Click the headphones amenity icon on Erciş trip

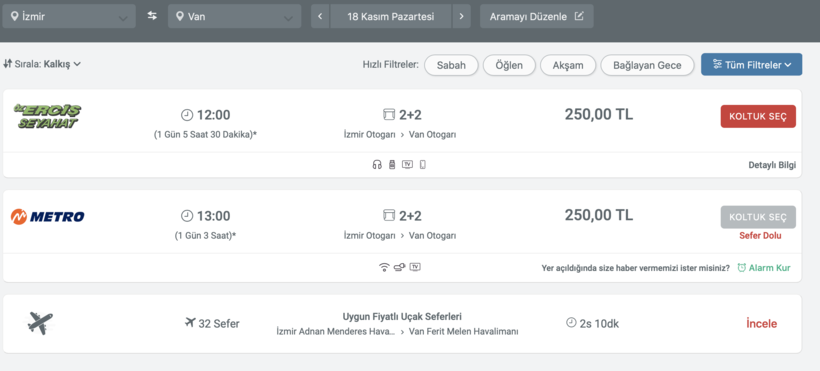tap(377, 165)
